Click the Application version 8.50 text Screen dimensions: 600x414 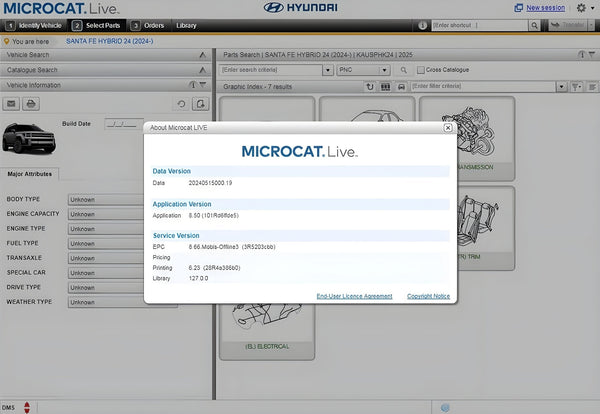click(x=214, y=215)
